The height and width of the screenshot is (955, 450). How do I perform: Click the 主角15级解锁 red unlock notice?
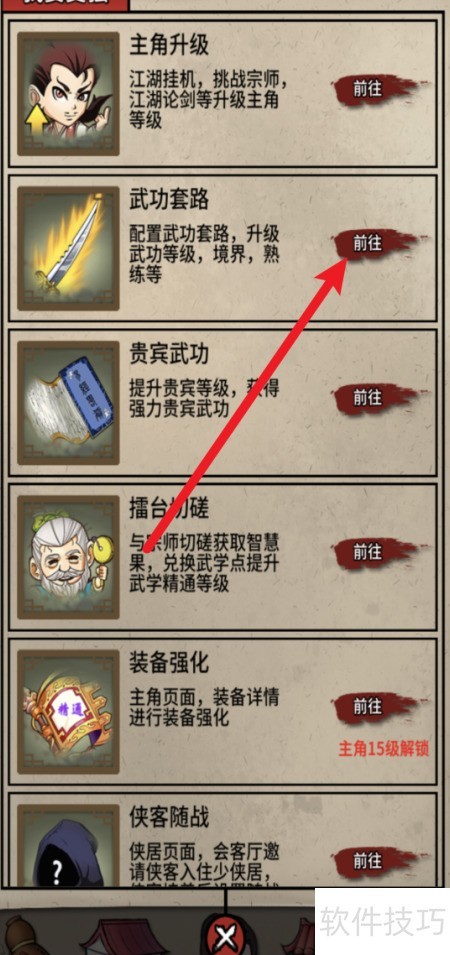click(x=384, y=748)
